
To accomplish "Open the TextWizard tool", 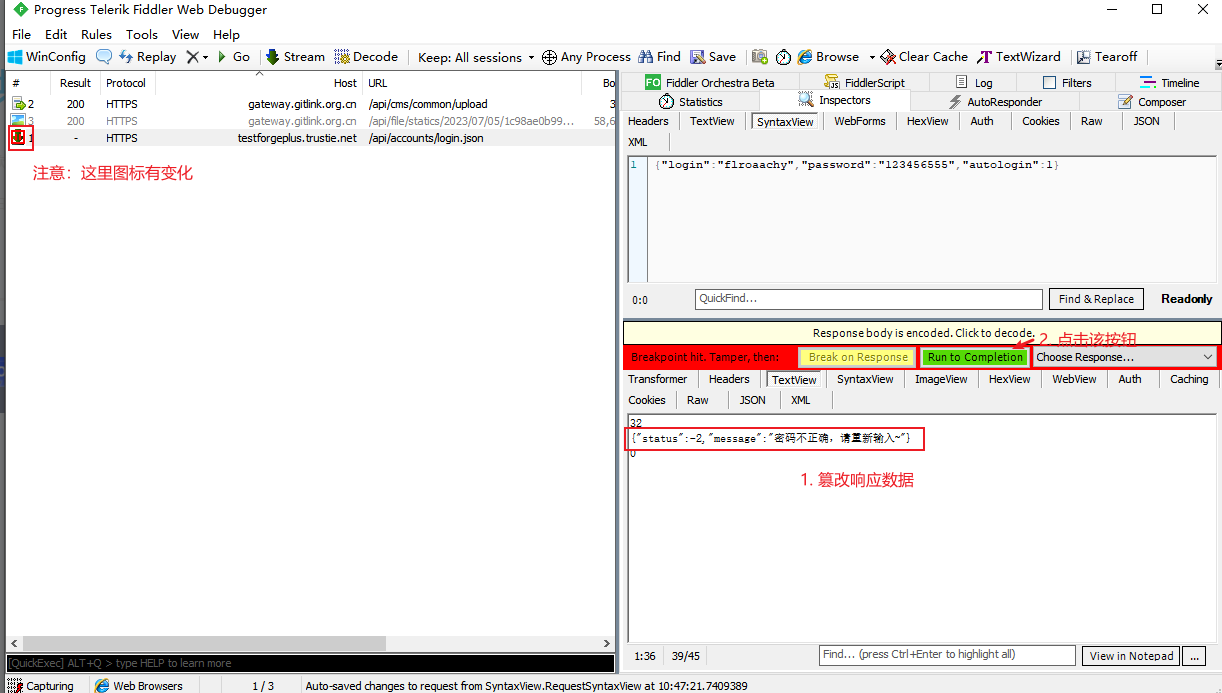I will point(1019,57).
